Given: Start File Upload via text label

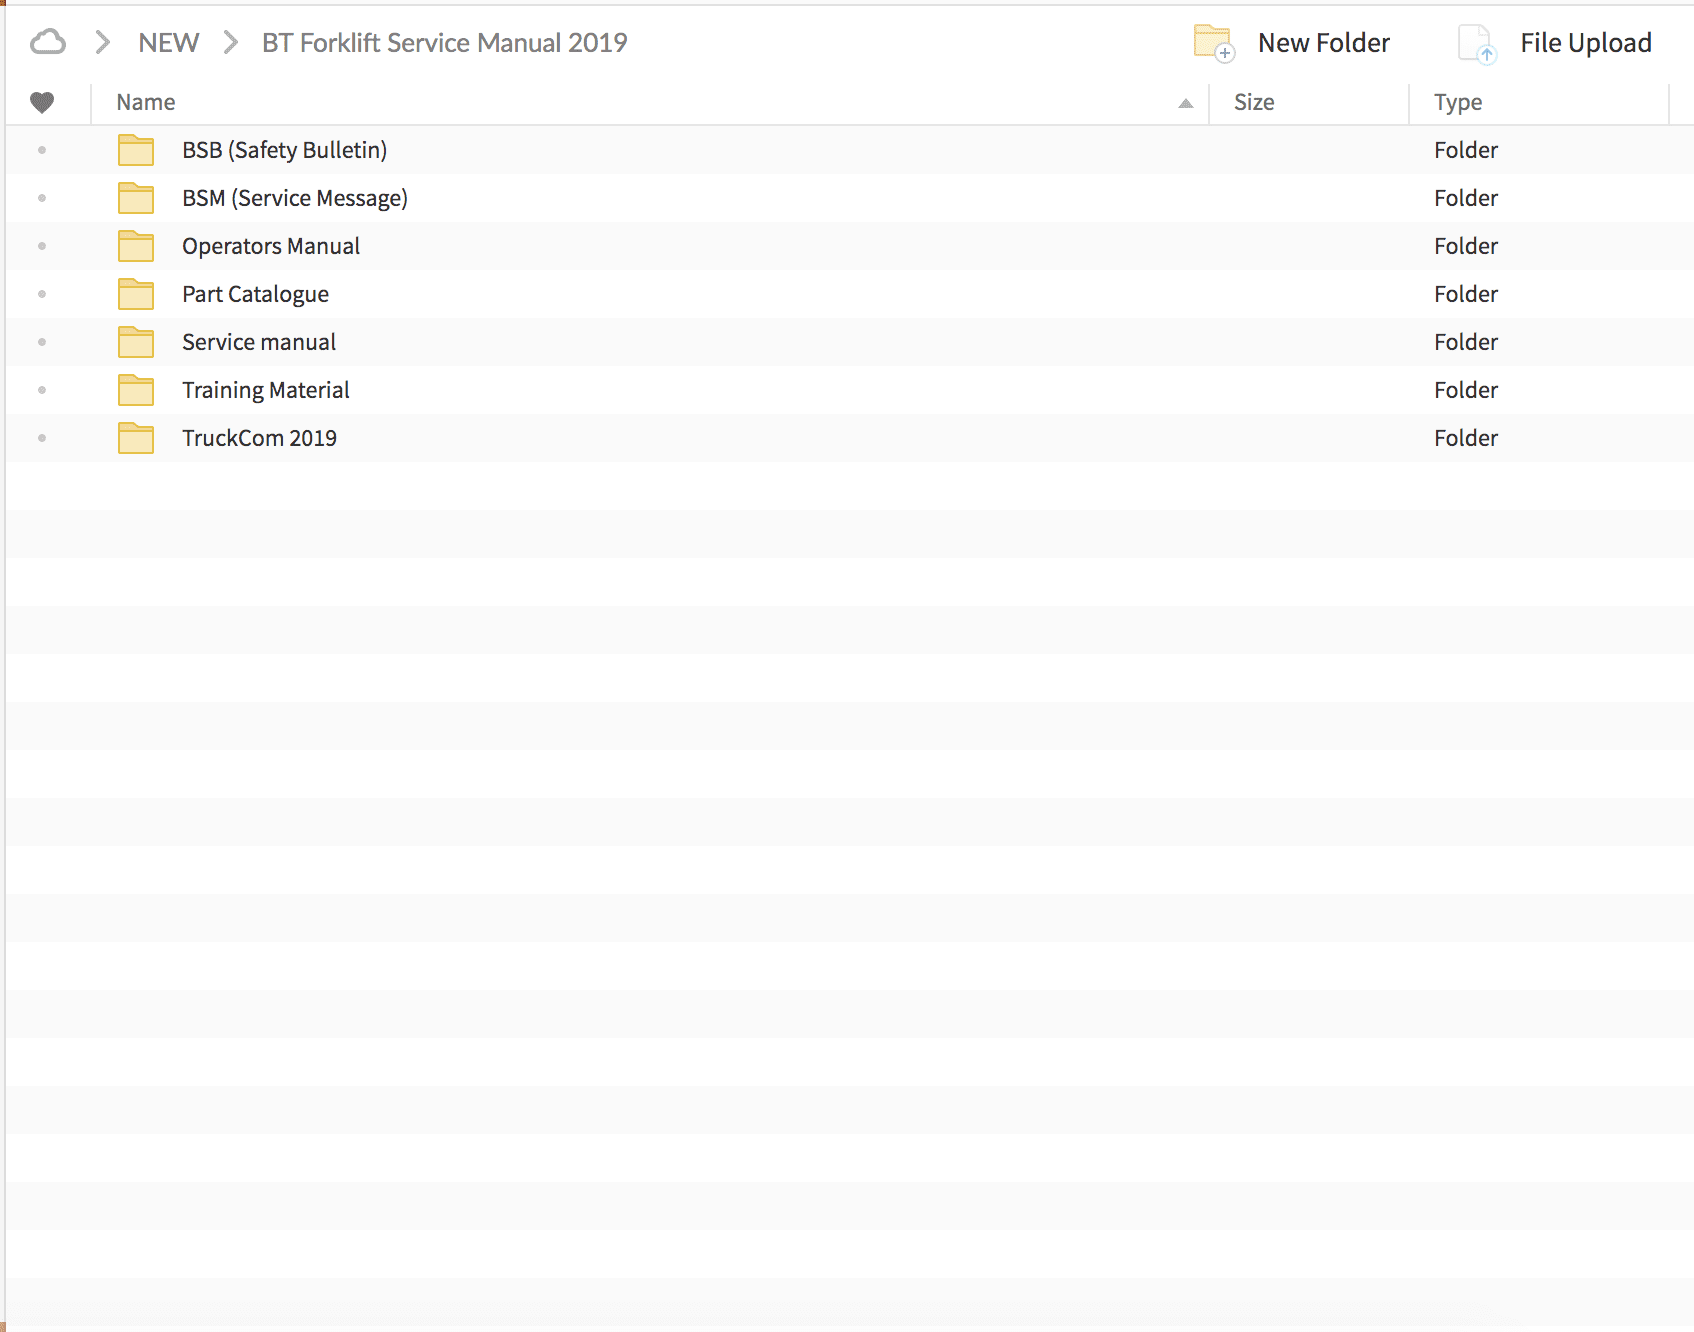Looking at the screenshot, I should [1585, 42].
